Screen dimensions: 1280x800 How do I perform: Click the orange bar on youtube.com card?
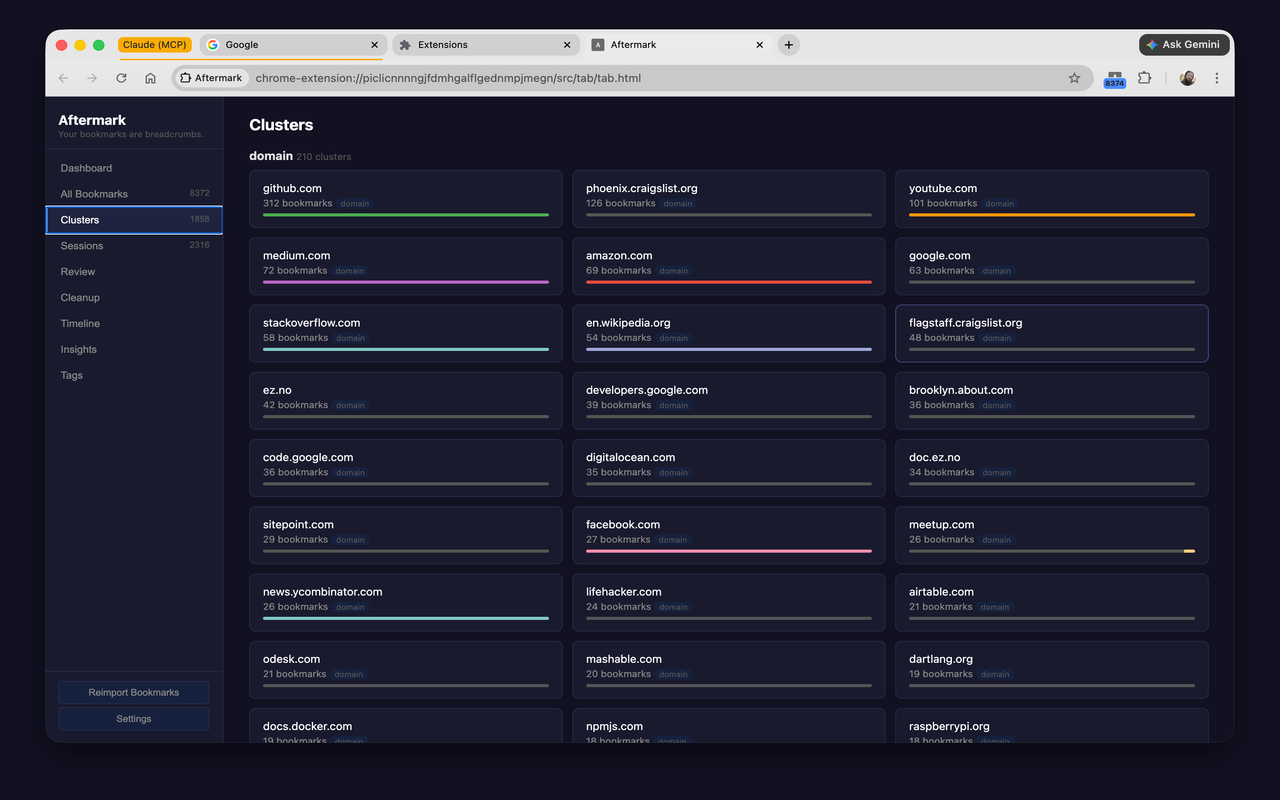click(x=1052, y=215)
